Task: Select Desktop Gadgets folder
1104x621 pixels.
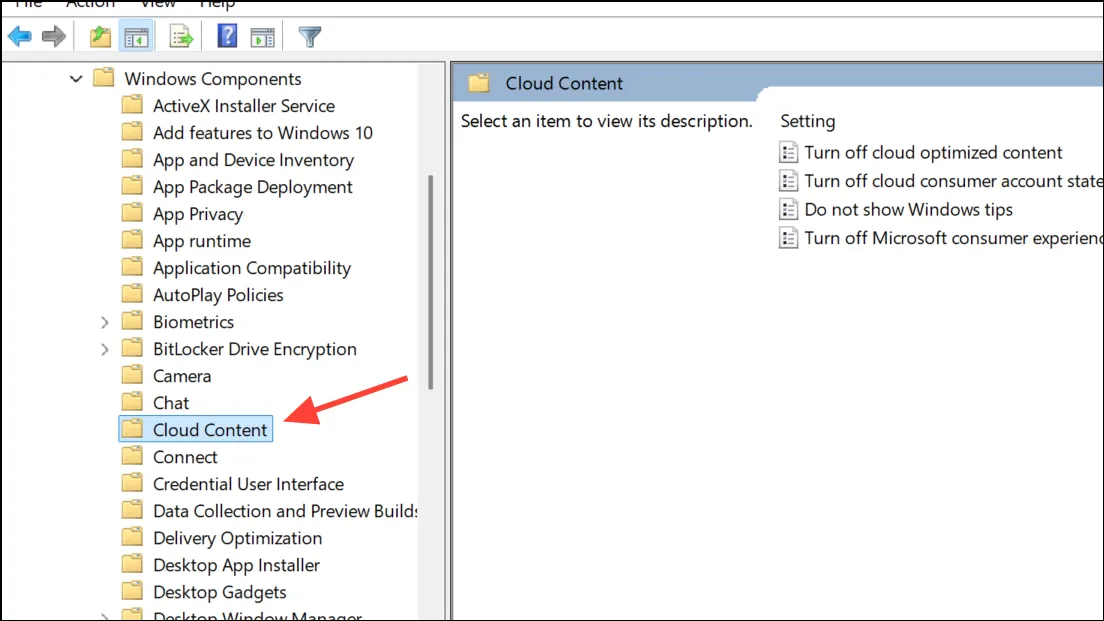Action: pyautogui.click(x=220, y=592)
